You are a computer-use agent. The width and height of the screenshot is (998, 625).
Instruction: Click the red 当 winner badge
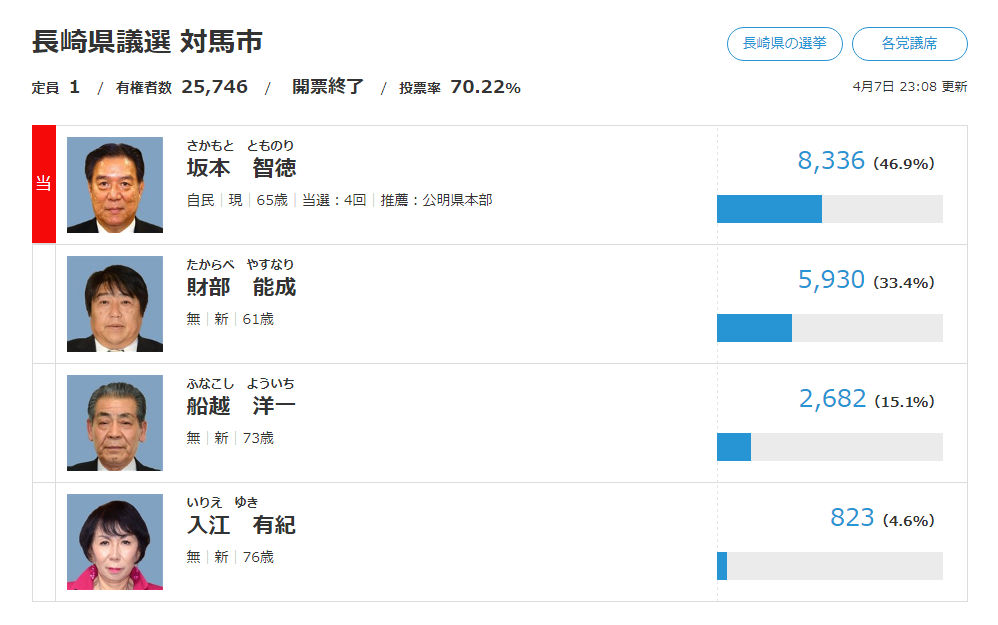point(43,184)
